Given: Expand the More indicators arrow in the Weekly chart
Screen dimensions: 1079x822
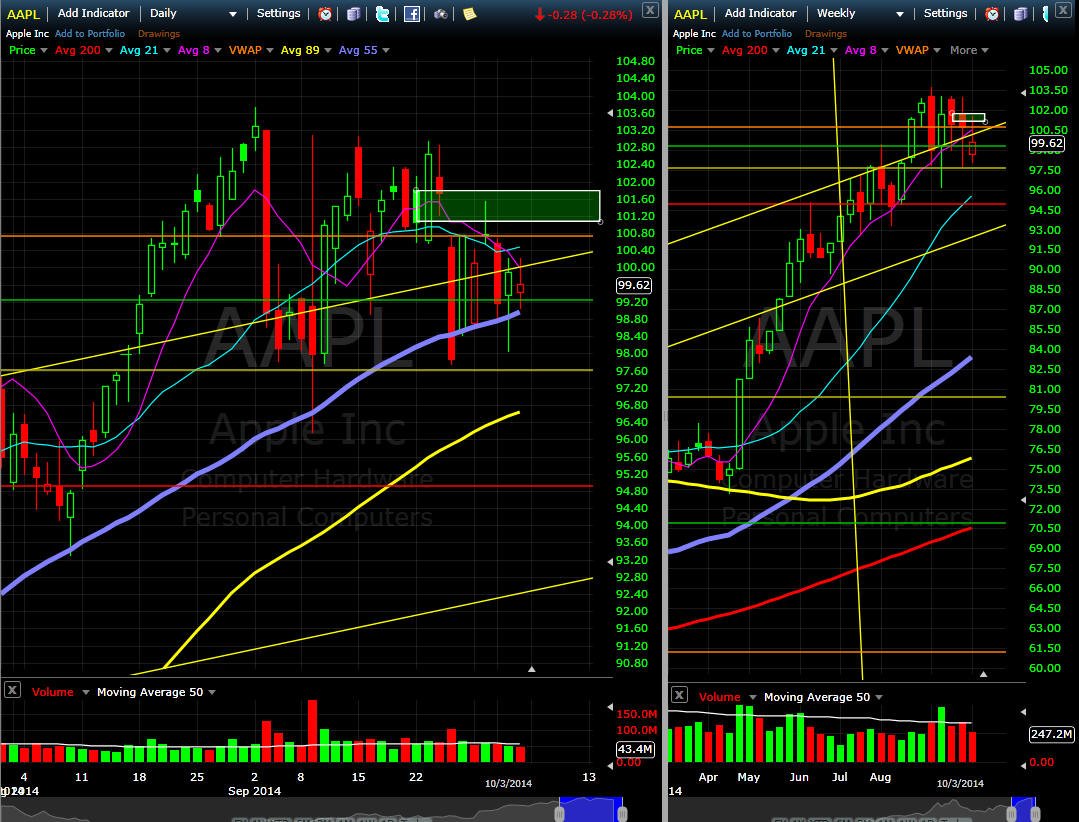Looking at the screenshot, I should click(x=985, y=50).
